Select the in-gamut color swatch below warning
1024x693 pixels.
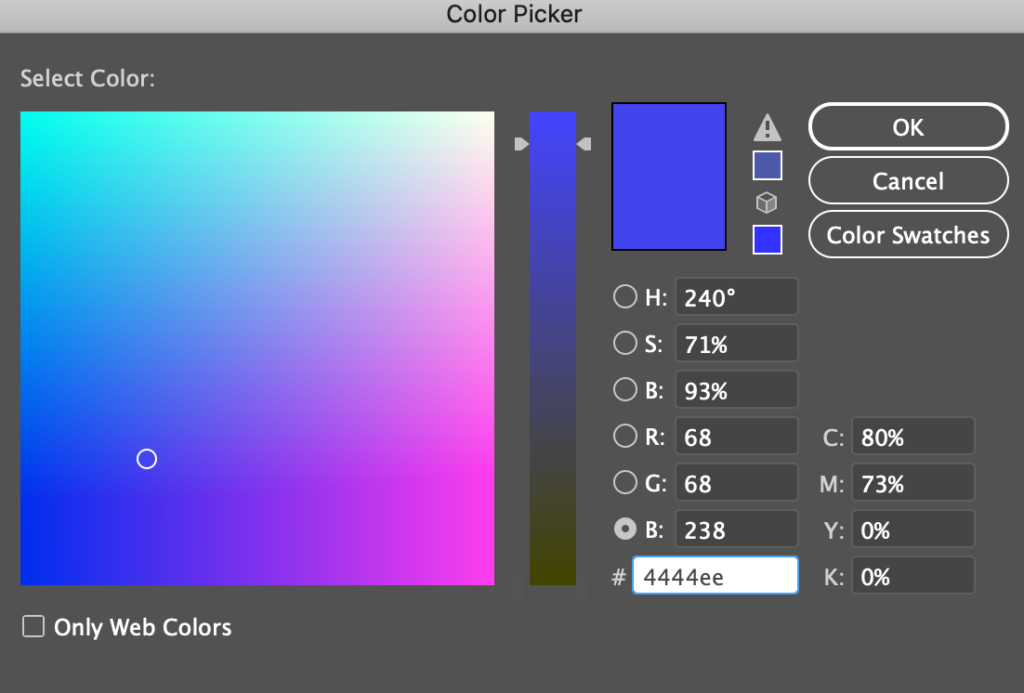tap(767, 165)
